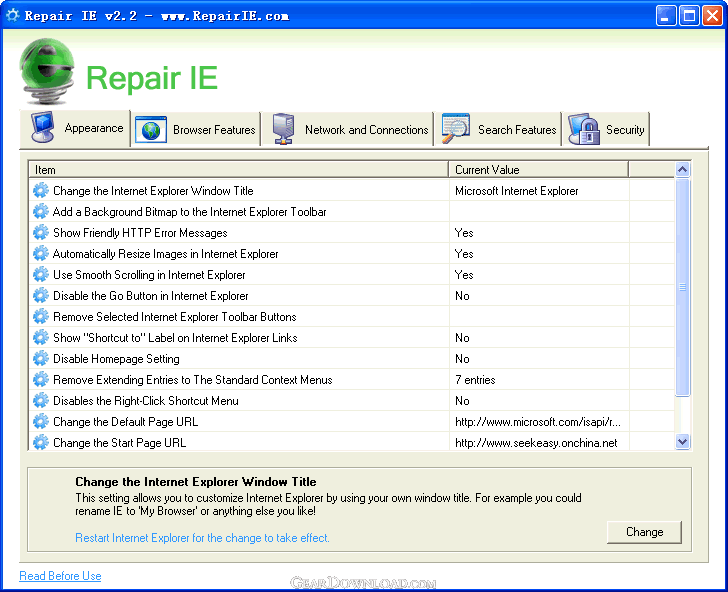Click gear icon beside Automatically Resize Images
728x592 pixels.
pyautogui.click(x=41, y=254)
